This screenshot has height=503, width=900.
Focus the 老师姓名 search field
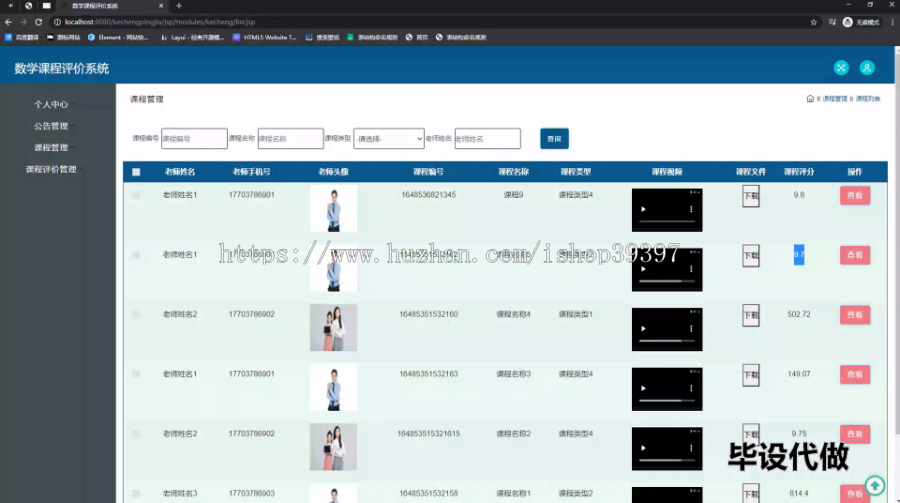tap(487, 138)
